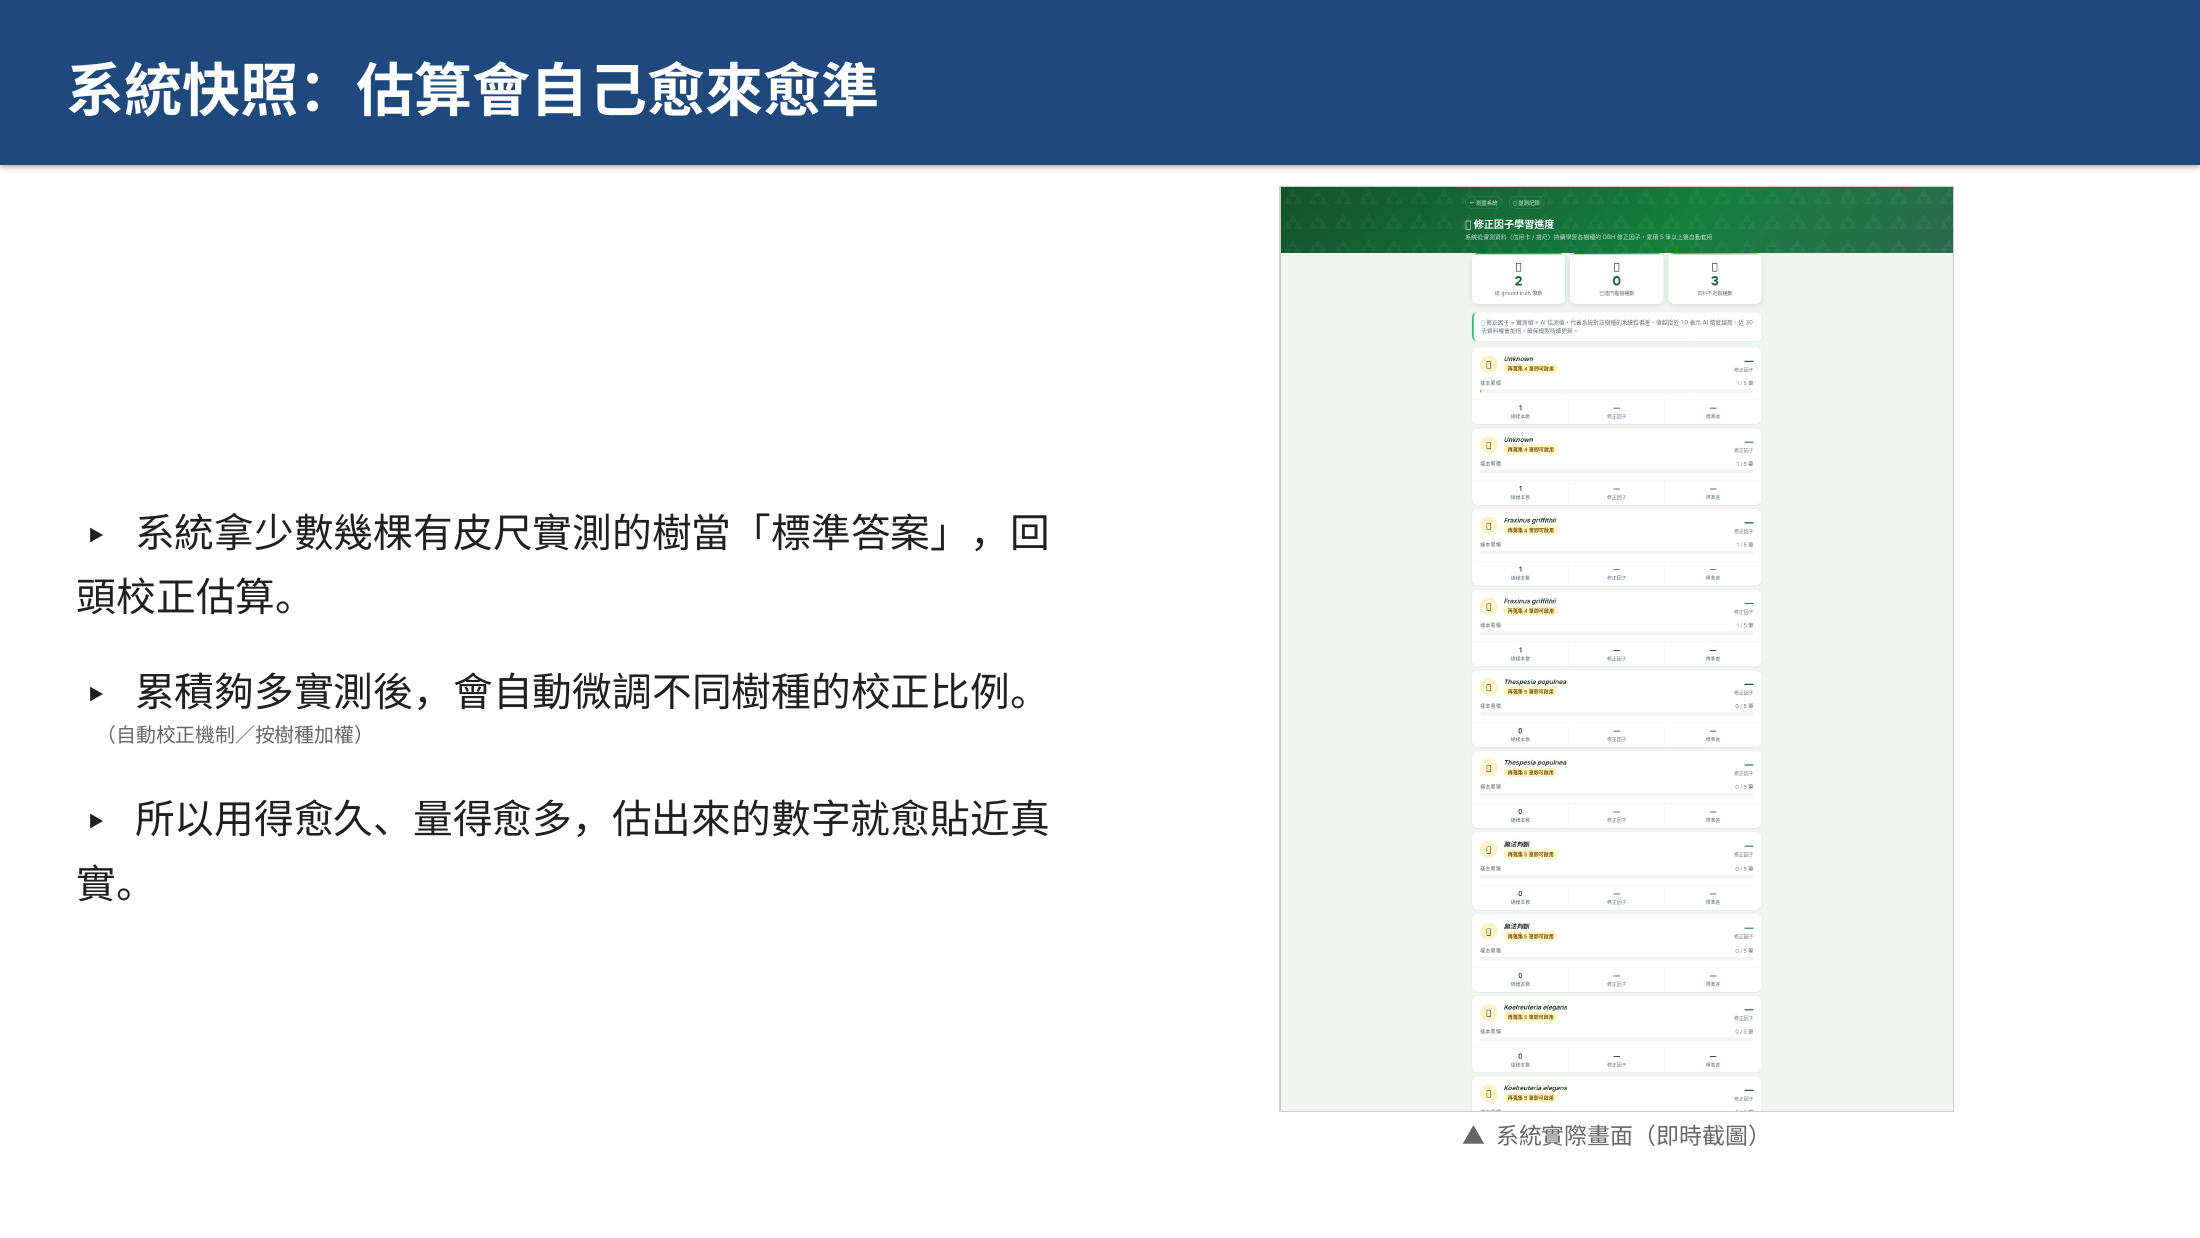Click the second Unknown species card icon

tap(1488, 446)
